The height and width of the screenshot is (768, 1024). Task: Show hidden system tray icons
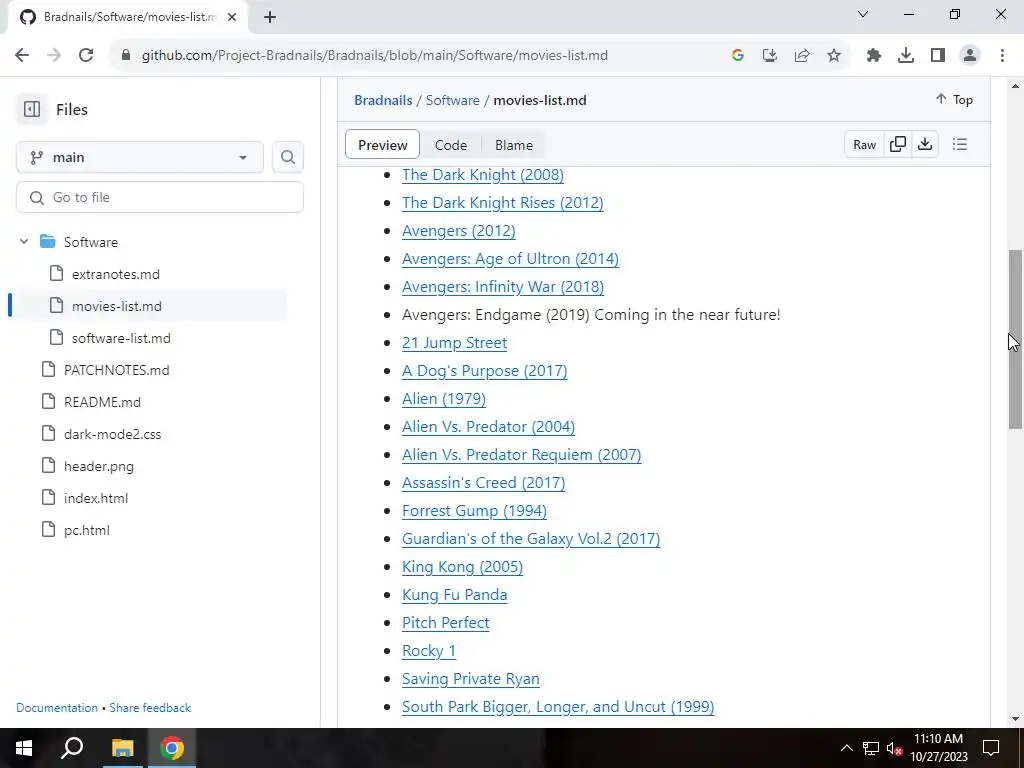coord(846,748)
